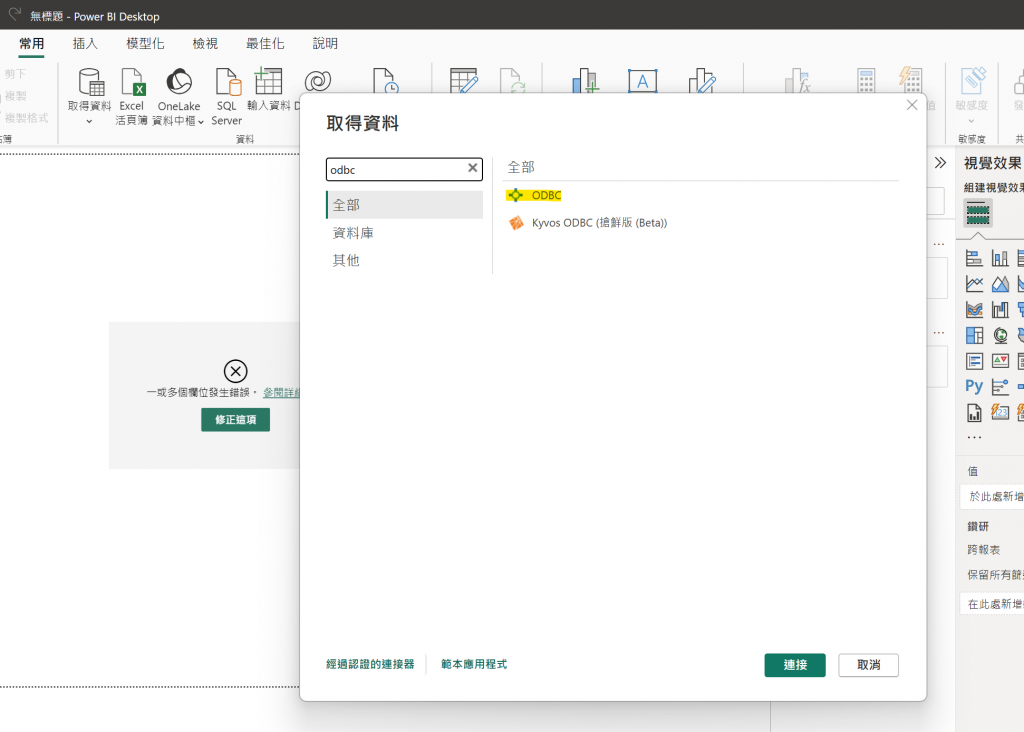Switch to the 說明 ribbon tab
The height and width of the screenshot is (732, 1024).
[x=325, y=44]
